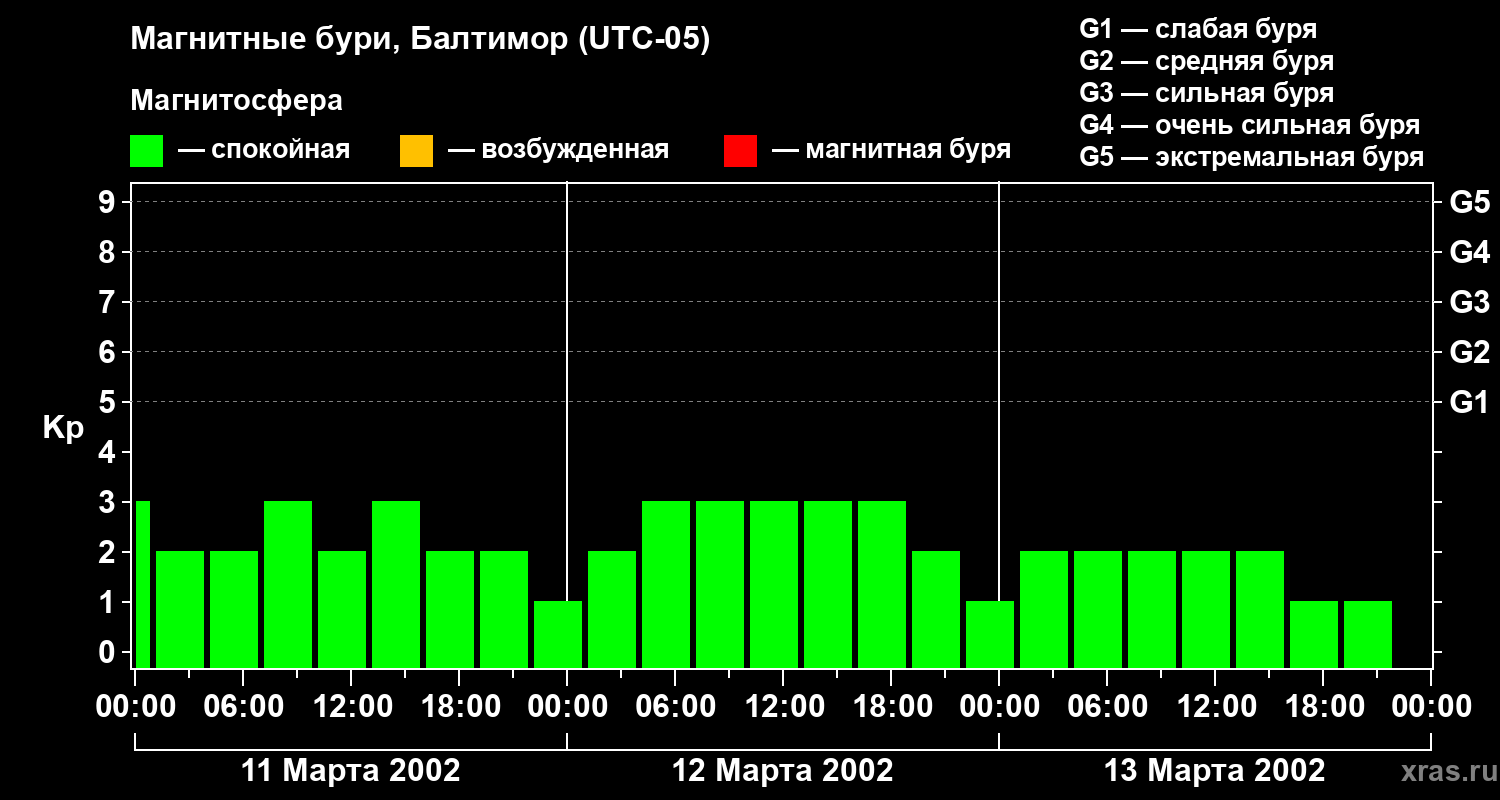Click the first Kp 2 bar on 13 Марта

pos(1044,609)
